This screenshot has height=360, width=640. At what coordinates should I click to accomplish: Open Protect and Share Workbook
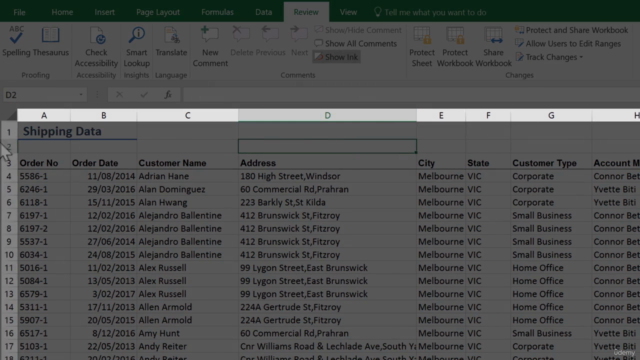click(571, 30)
